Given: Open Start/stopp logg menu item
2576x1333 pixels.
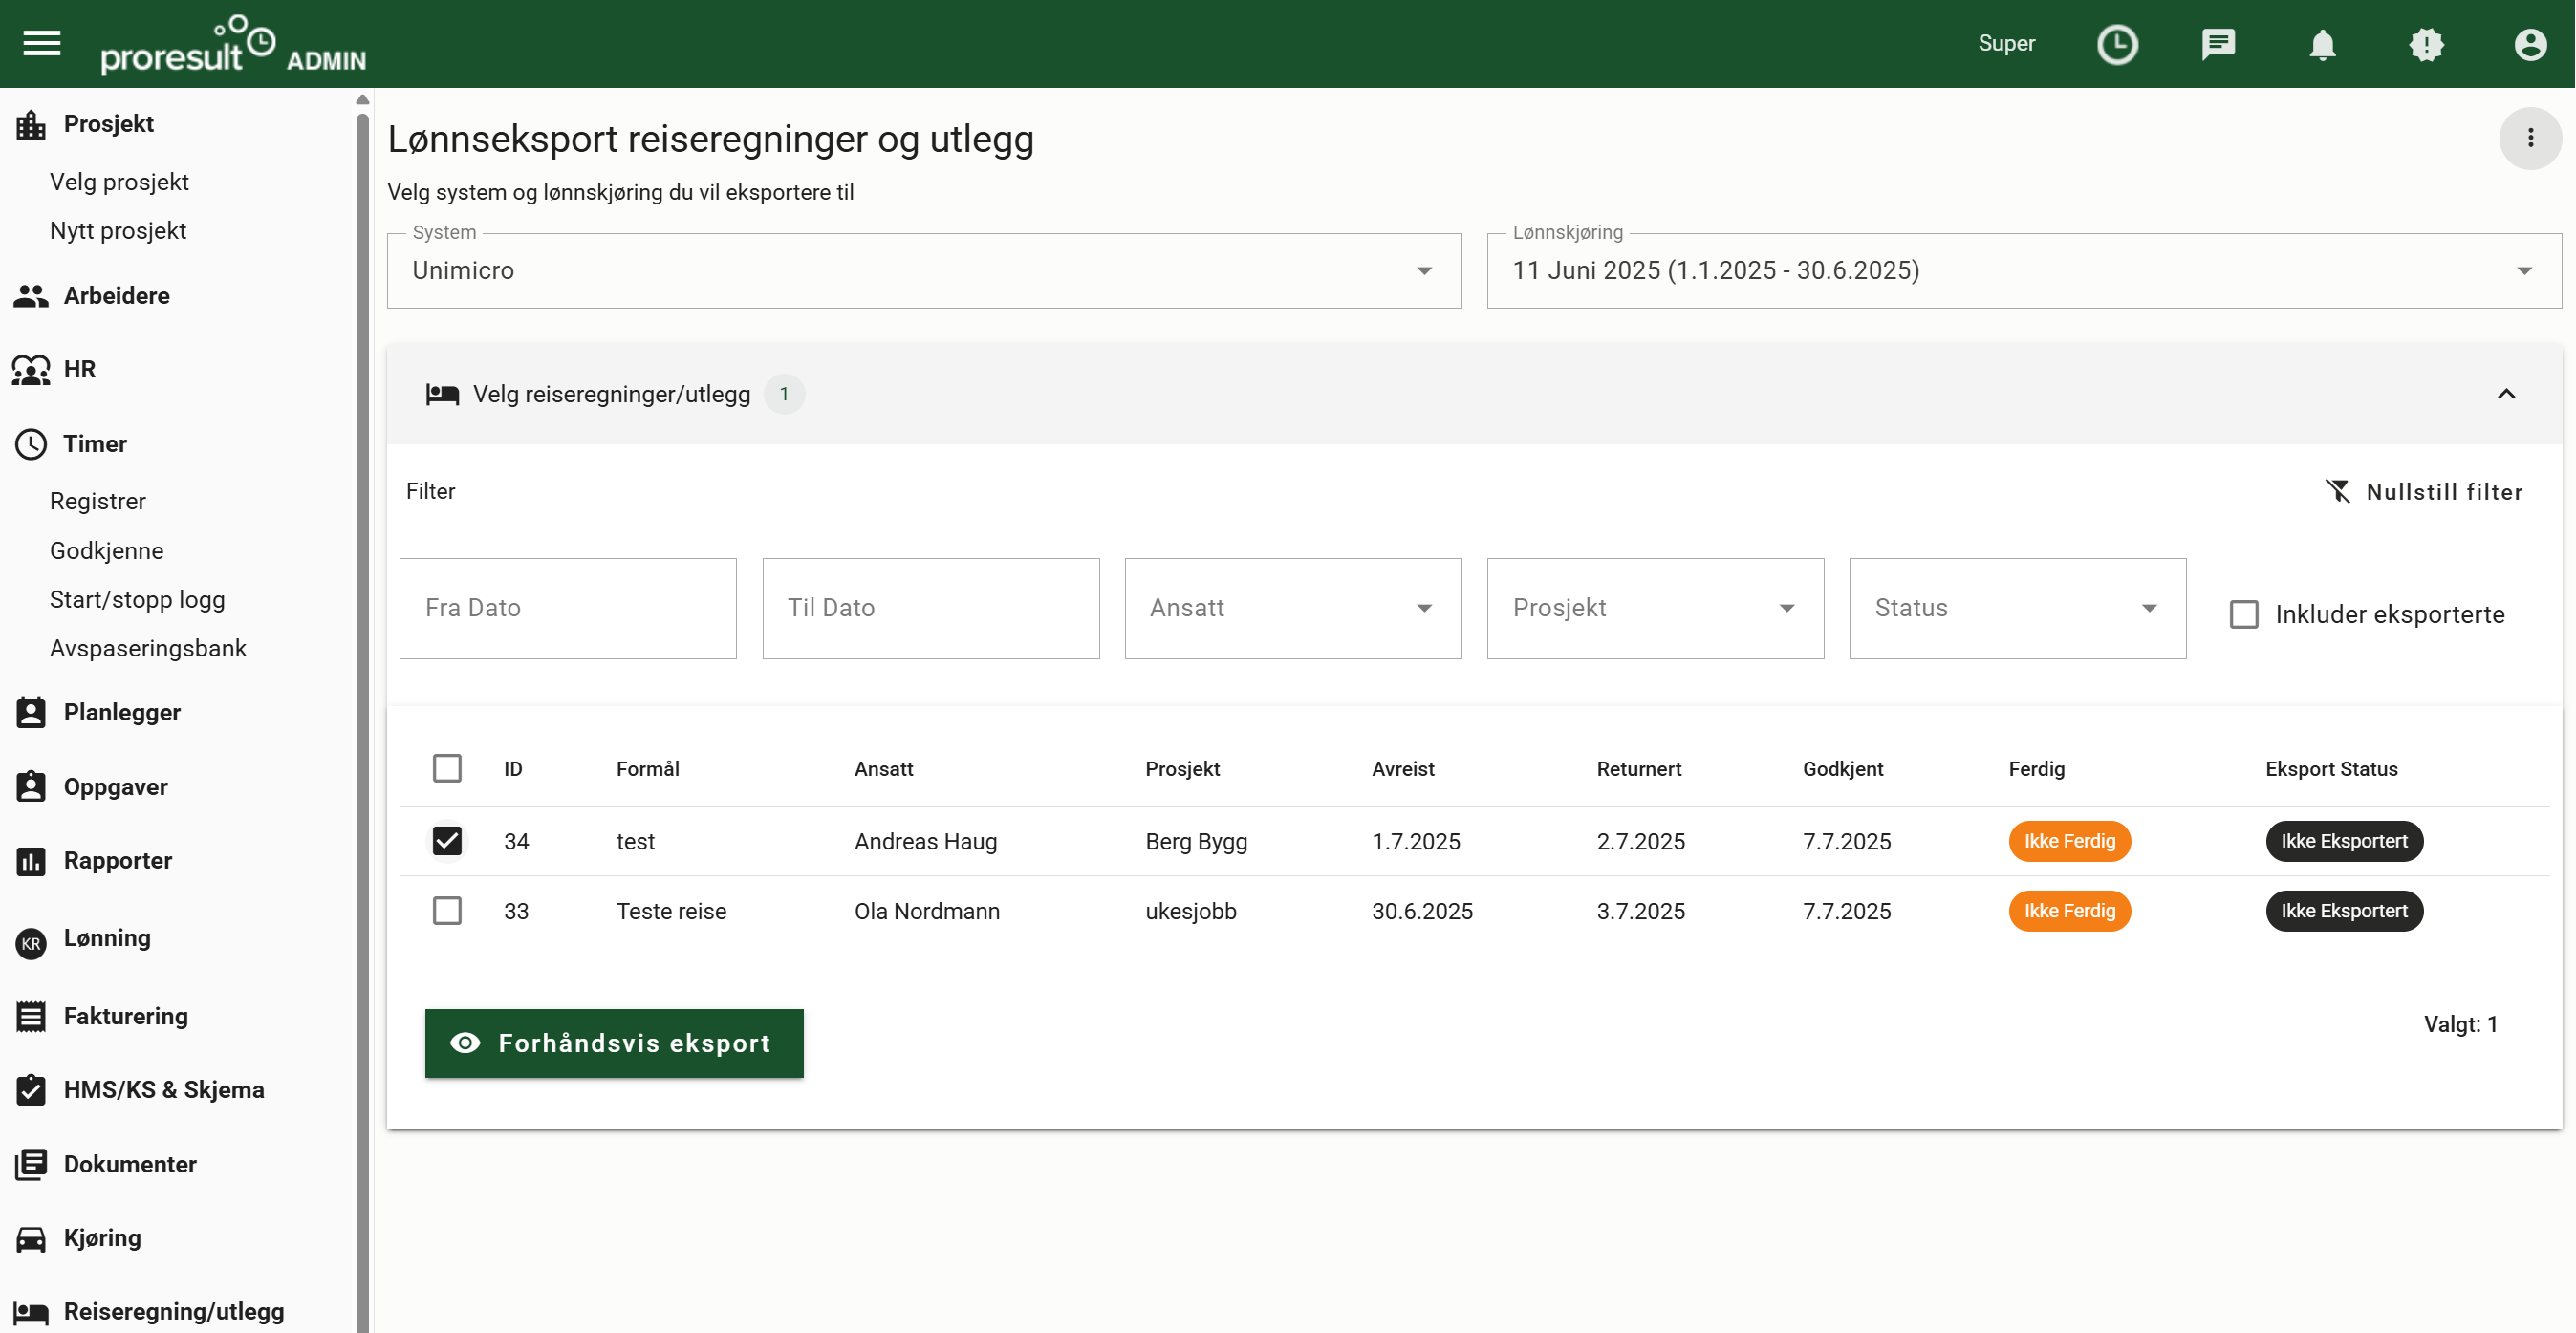Looking at the screenshot, I should (x=138, y=600).
